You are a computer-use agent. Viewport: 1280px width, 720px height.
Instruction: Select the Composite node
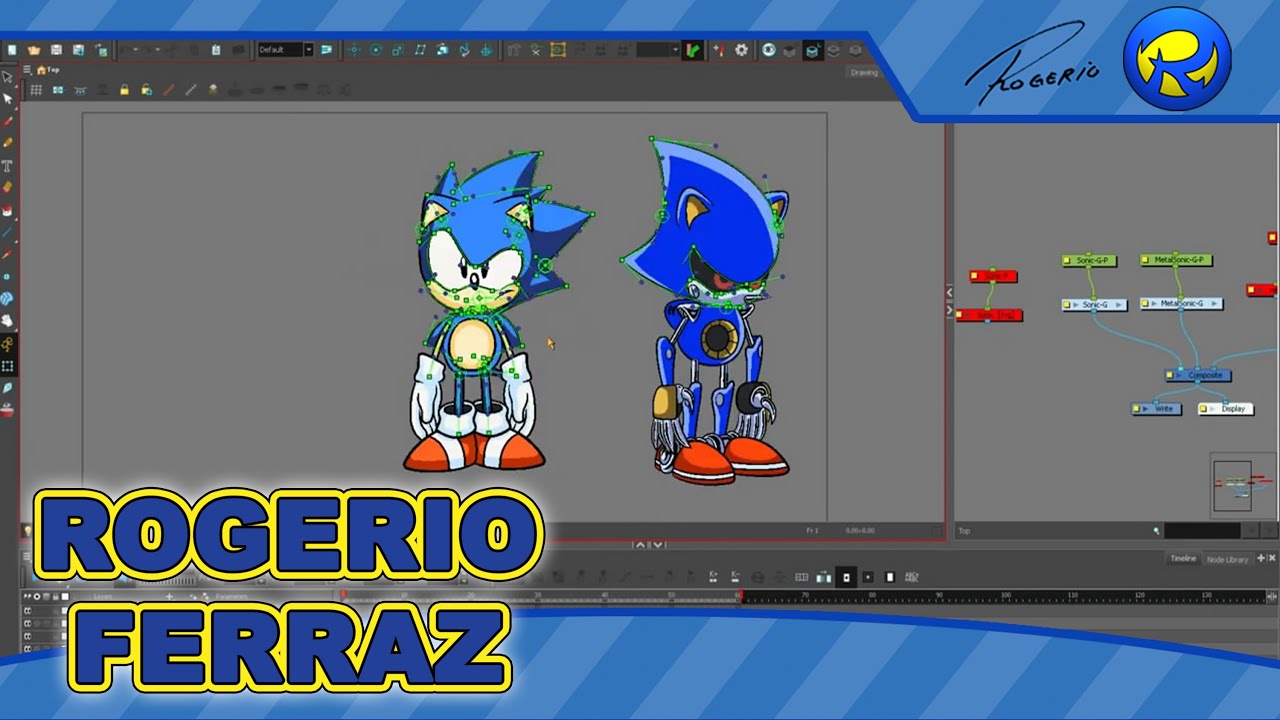[1198, 375]
